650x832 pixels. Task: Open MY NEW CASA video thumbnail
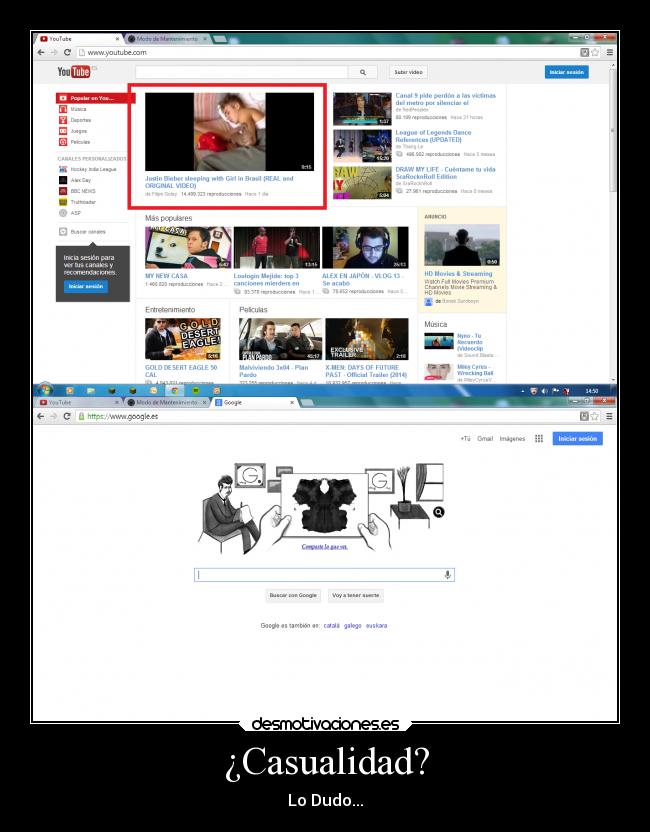(x=188, y=248)
